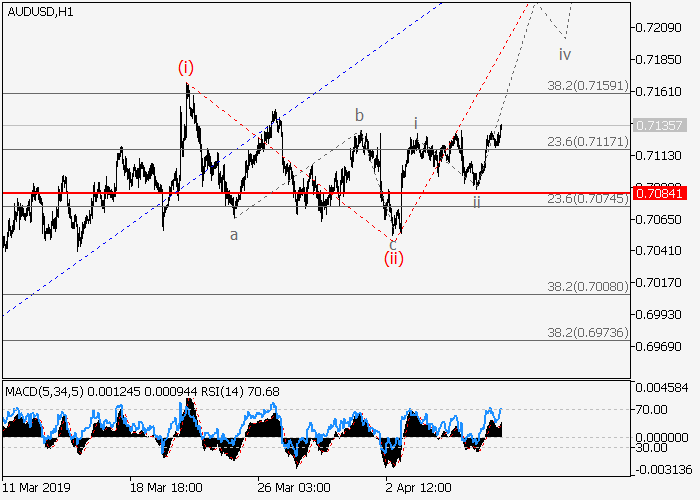Screen dimensions: 700x500
Task: Click the green 'i' sub-wave label
Action: pyautogui.click(x=416, y=123)
